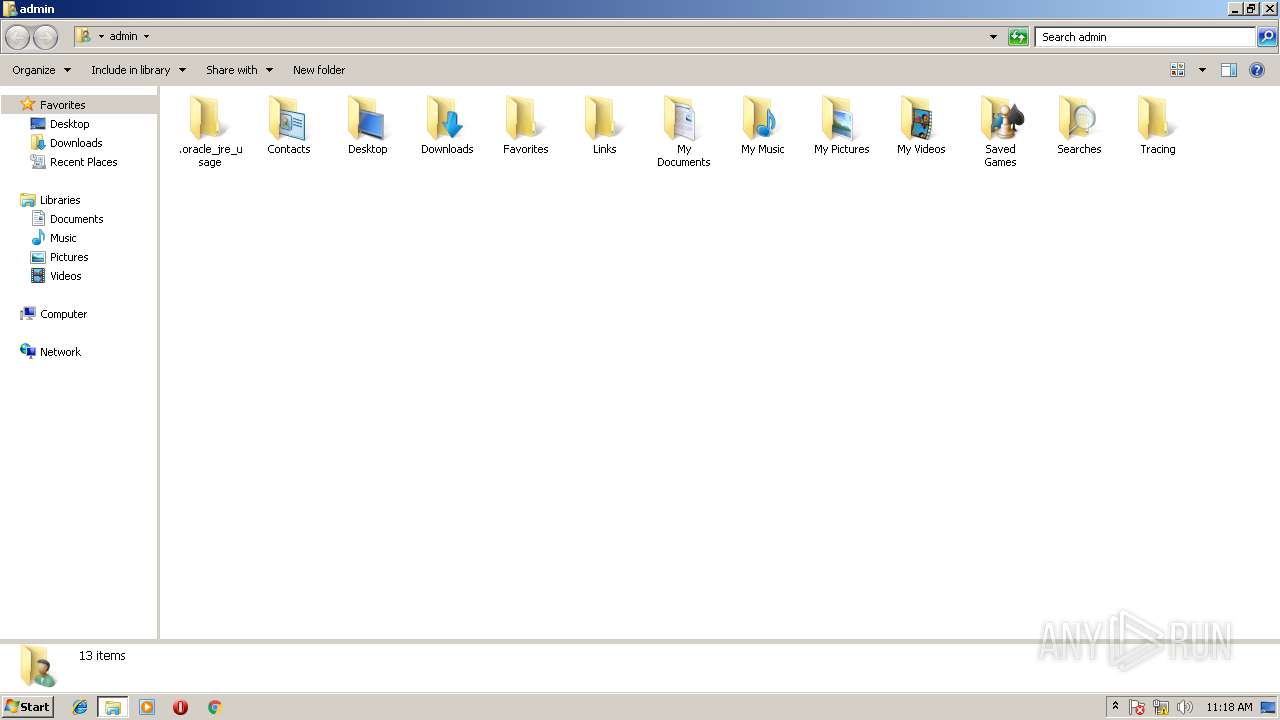This screenshot has width=1280, height=720.
Task: Click the Search admin input field
Action: click(1145, 37)
